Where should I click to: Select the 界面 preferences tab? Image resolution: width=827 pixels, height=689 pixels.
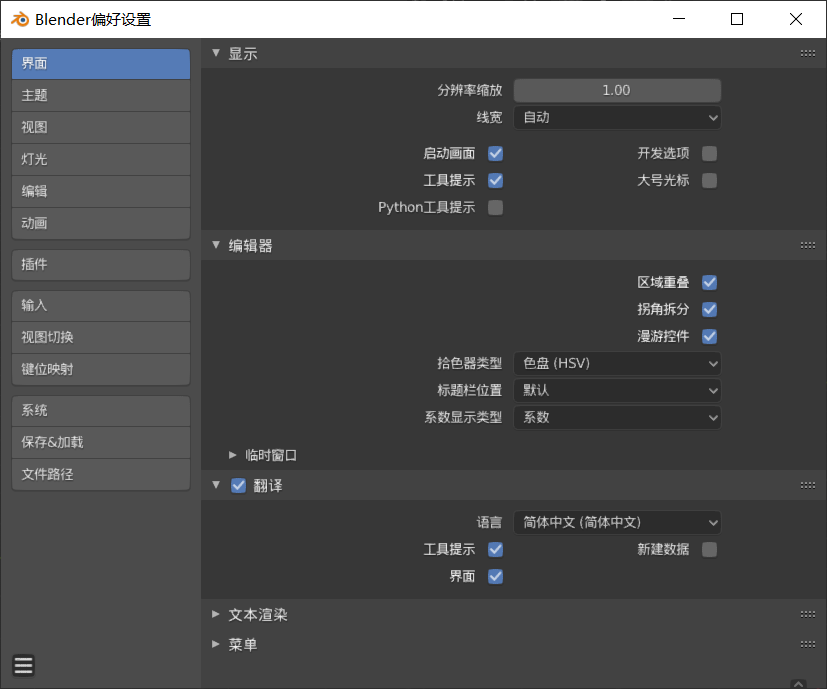click(101, 64)
